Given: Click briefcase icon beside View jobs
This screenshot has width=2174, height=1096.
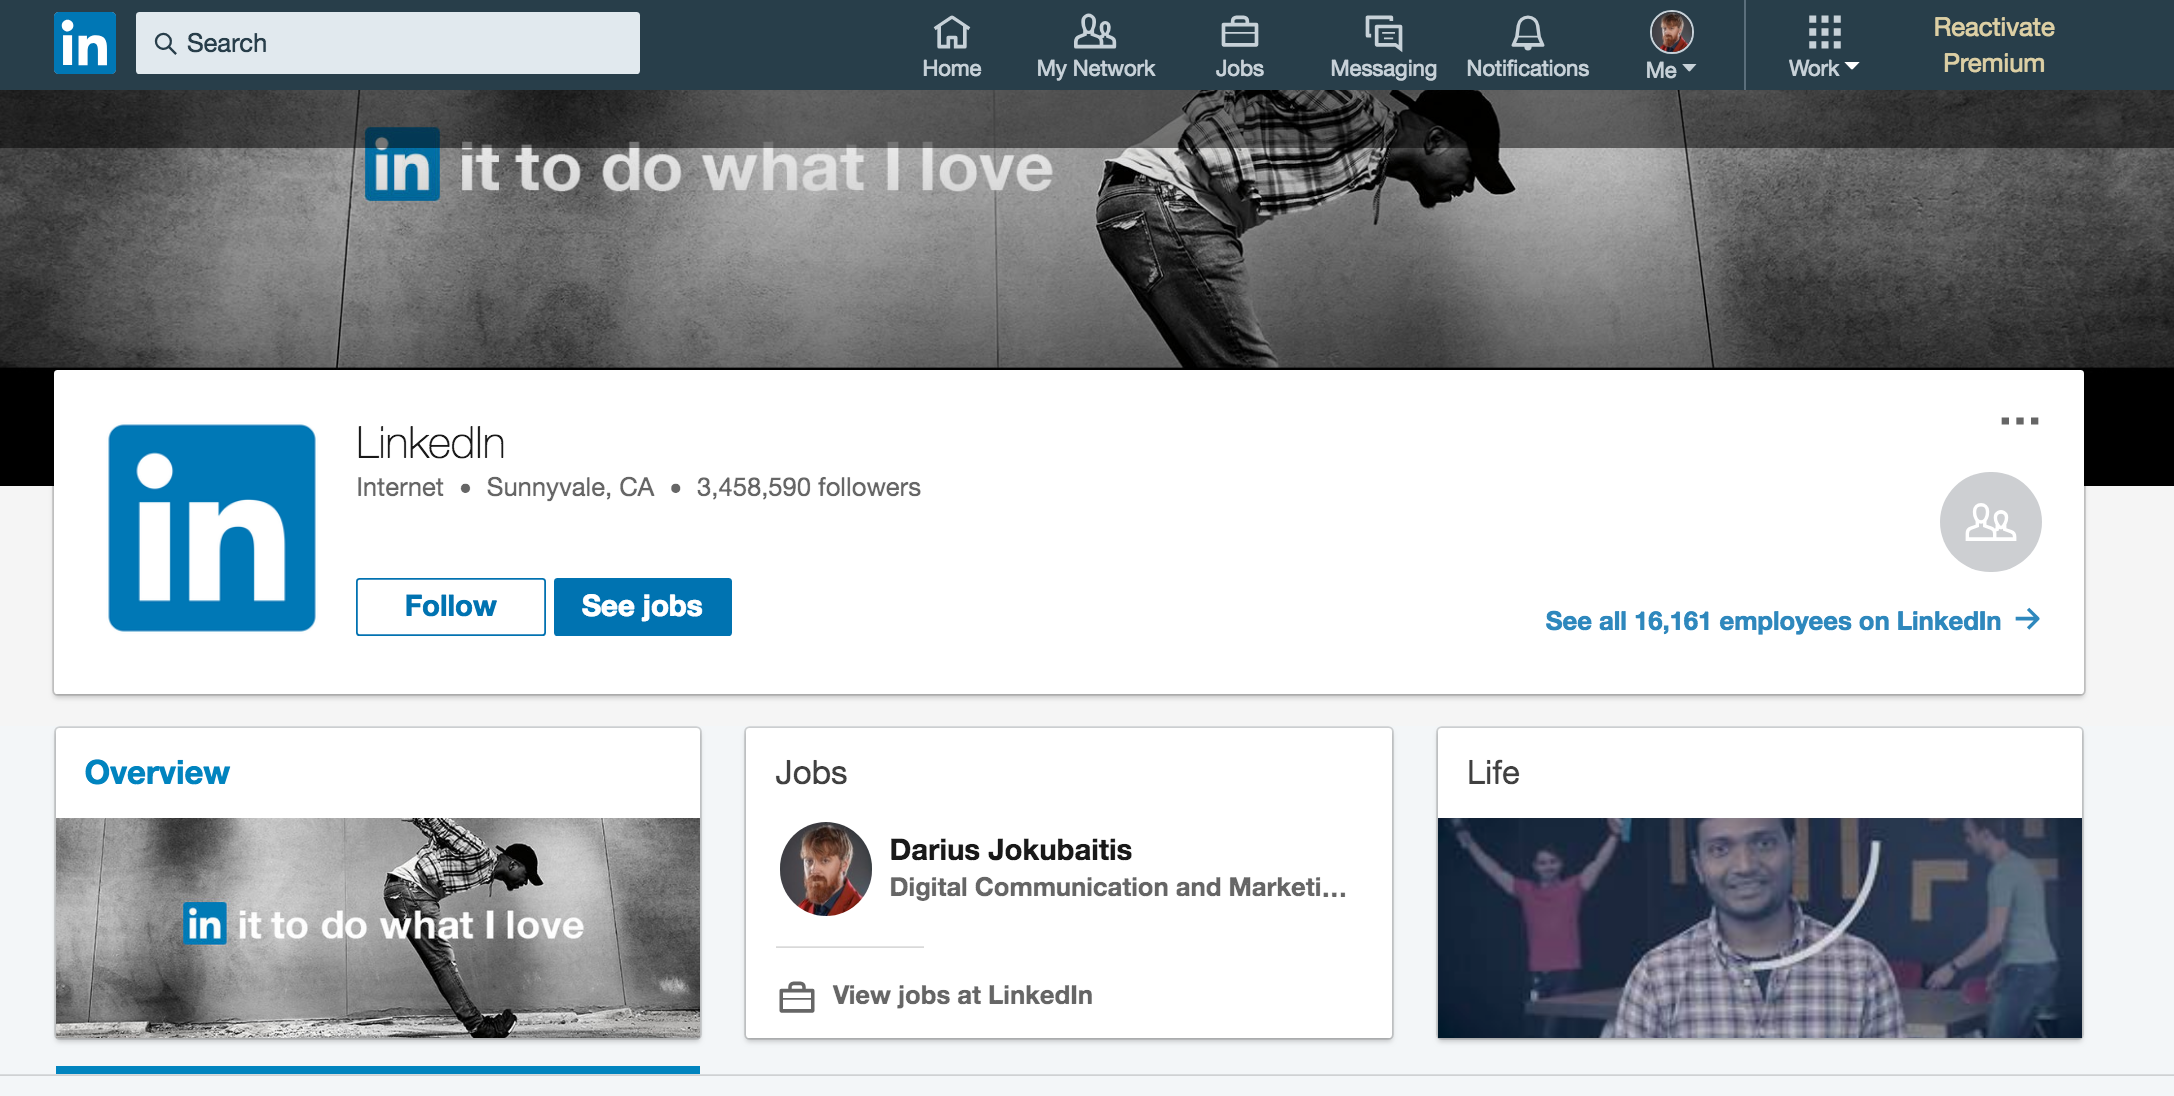Looking at the screenshot, I should pos(797,997).
